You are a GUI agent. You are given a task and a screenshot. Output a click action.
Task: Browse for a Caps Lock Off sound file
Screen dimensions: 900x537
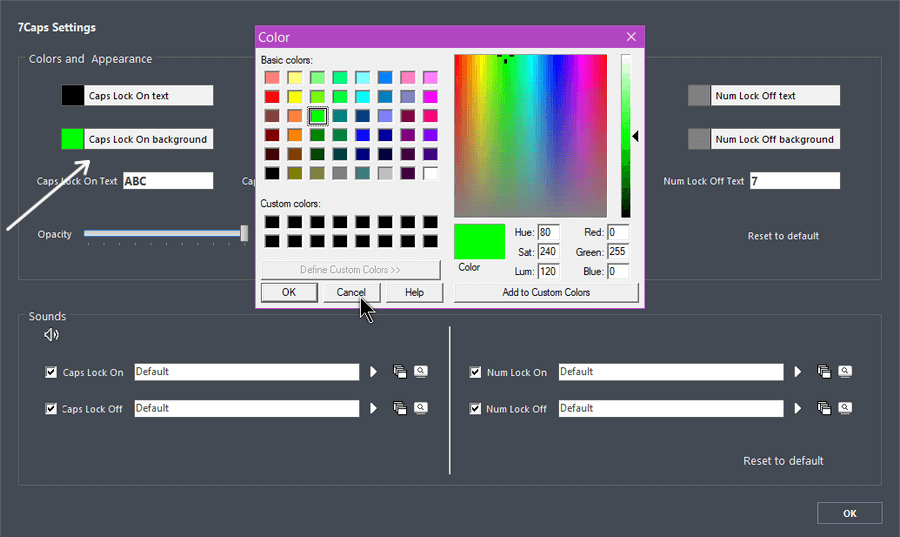[x=421, y=408]
